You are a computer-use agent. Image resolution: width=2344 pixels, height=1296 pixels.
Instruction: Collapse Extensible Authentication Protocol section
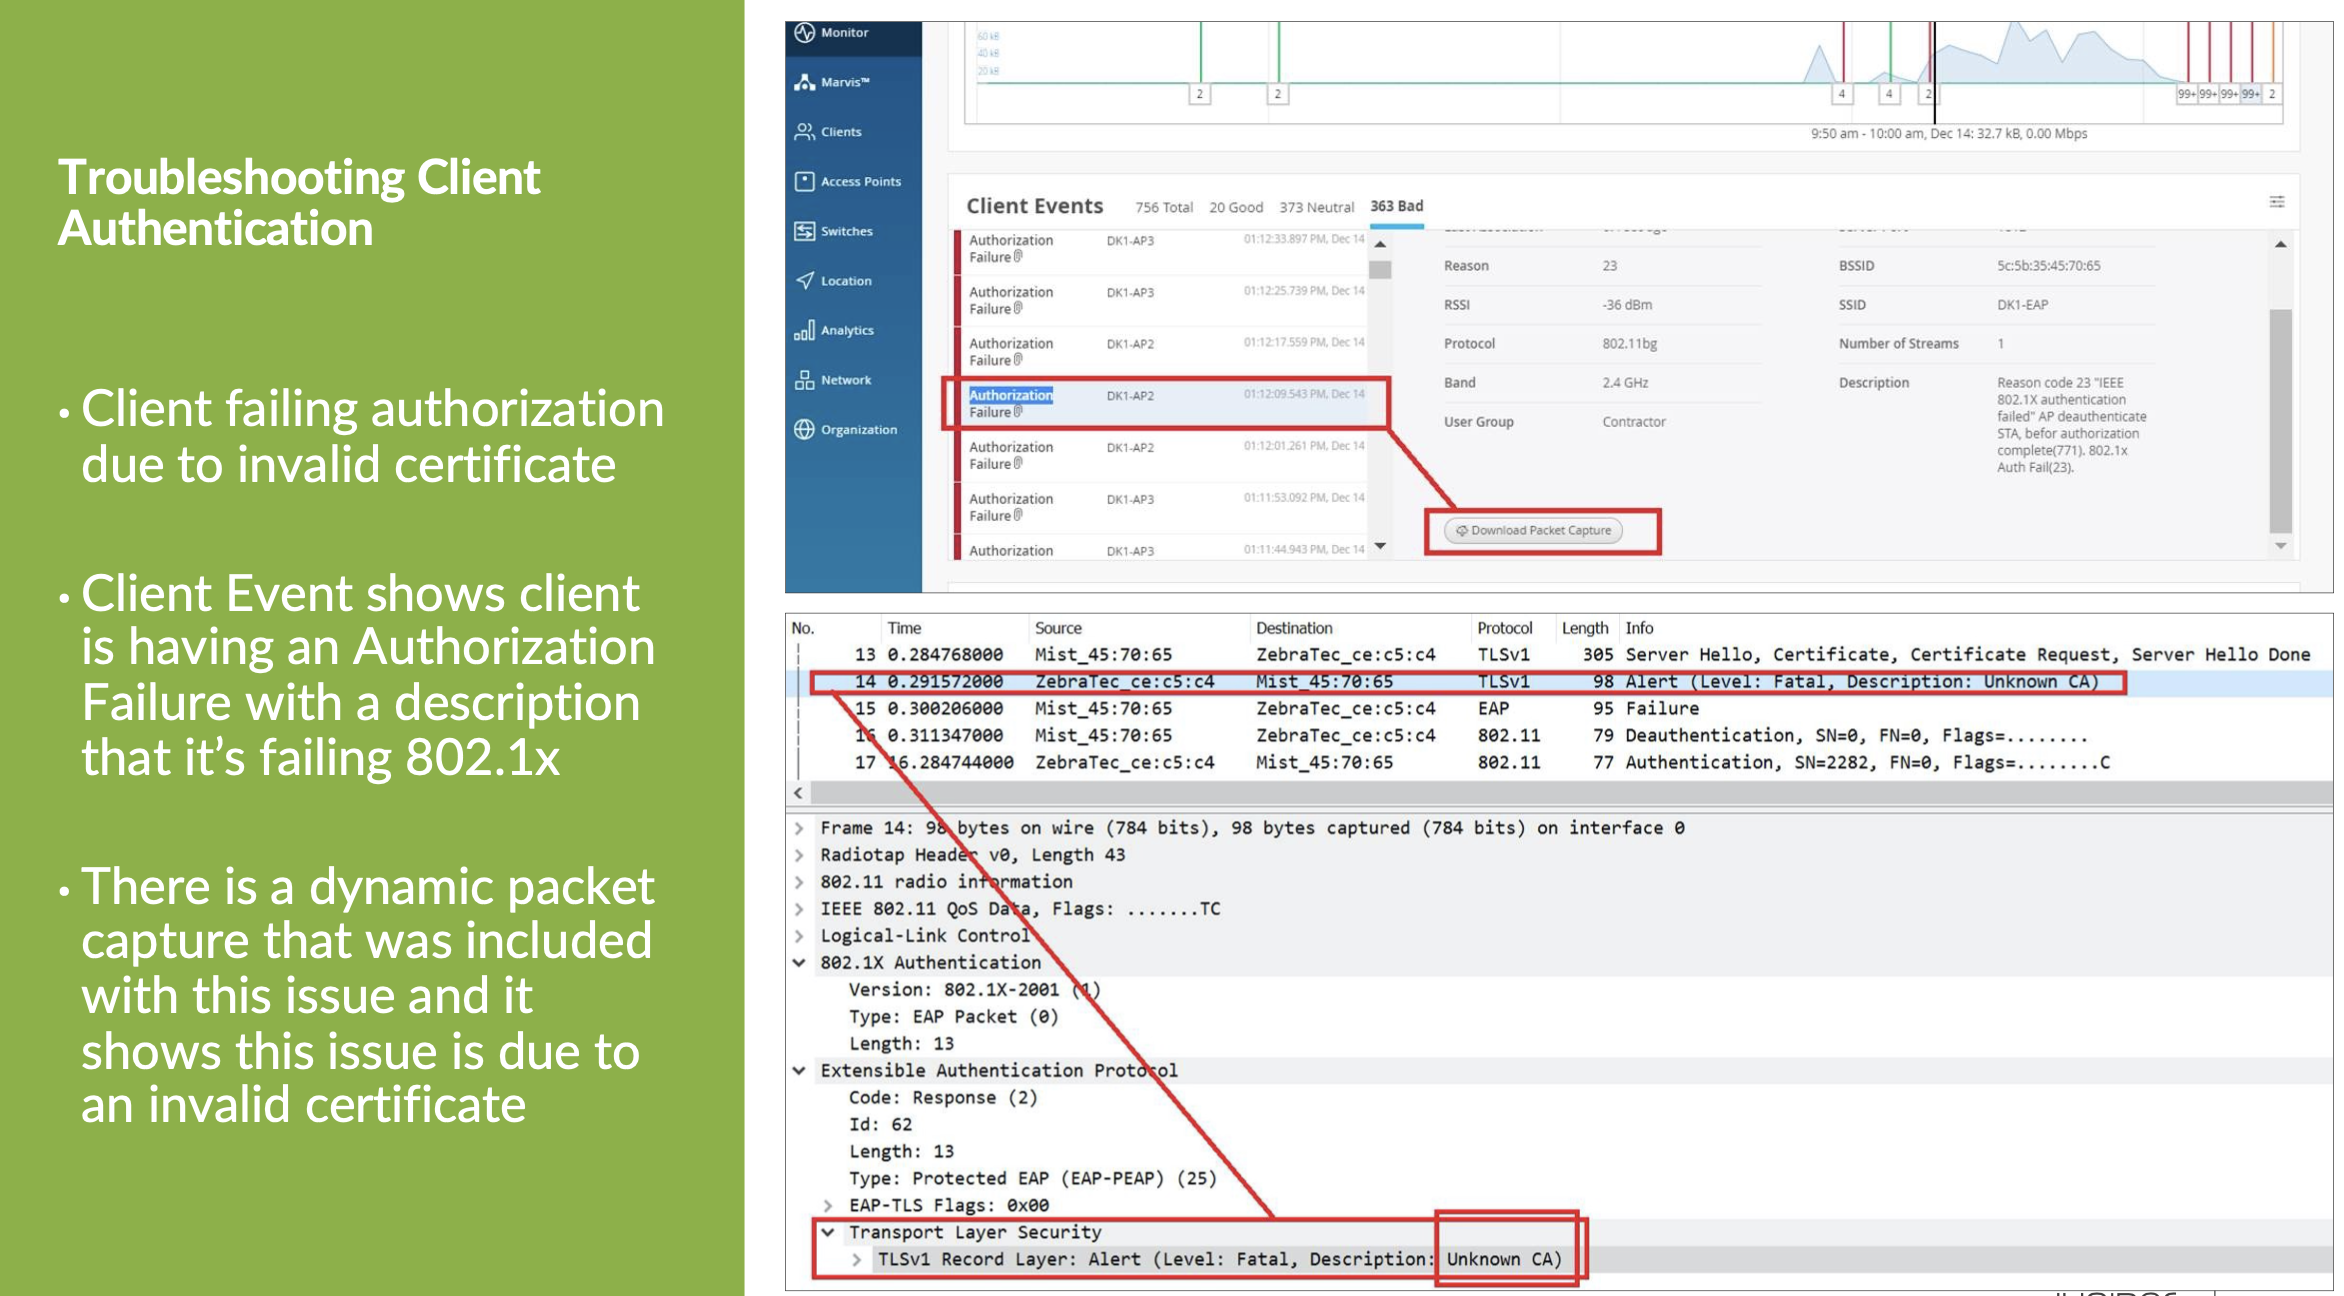point(799,1070)
